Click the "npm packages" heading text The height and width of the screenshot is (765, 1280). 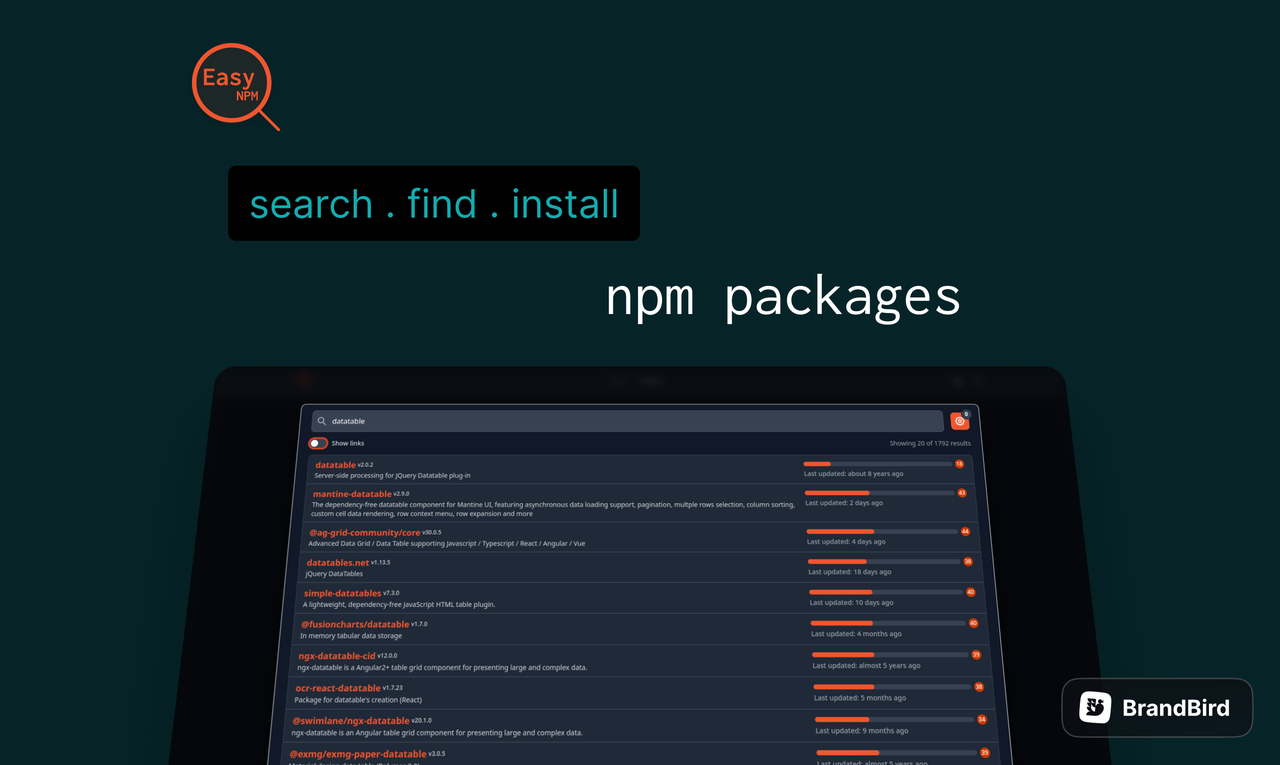click(783, 297)
